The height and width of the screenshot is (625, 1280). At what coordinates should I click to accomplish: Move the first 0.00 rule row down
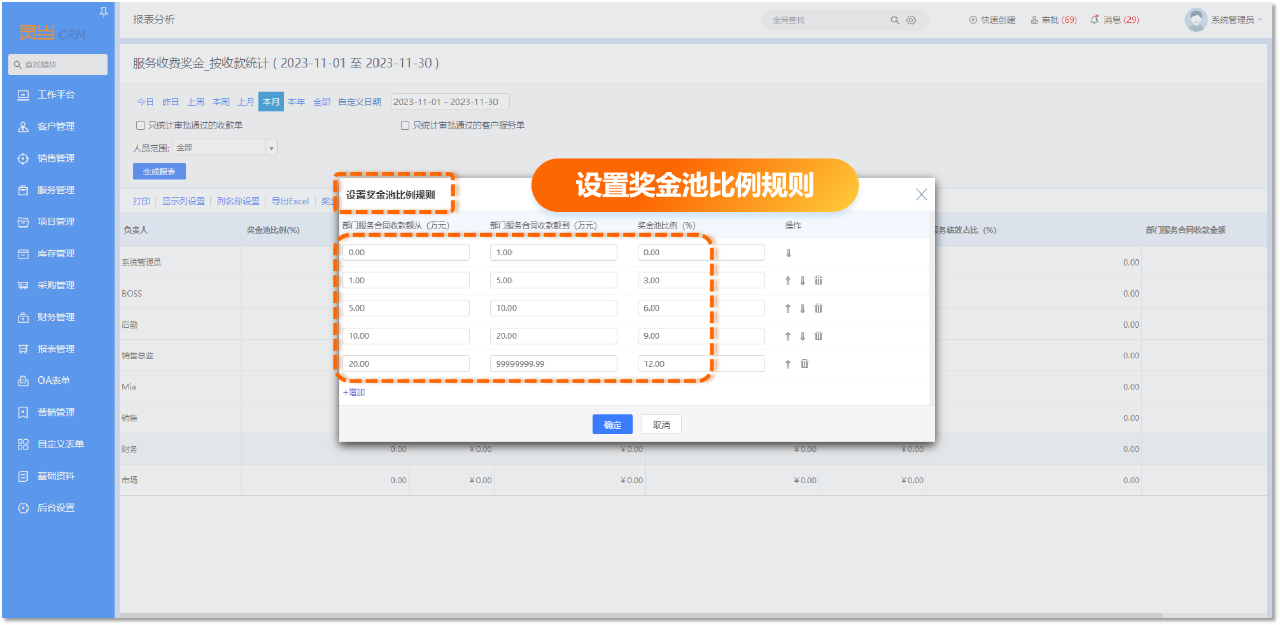coord(788,253)
